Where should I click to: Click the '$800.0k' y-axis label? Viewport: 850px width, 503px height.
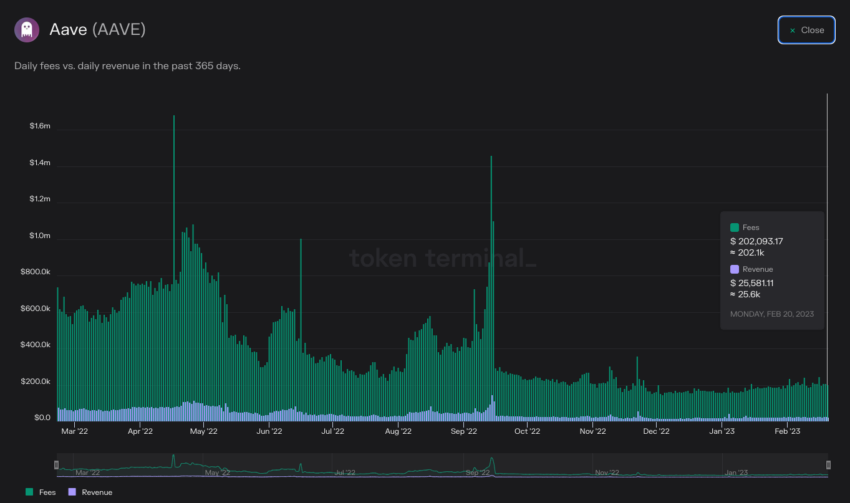(35, 272)
